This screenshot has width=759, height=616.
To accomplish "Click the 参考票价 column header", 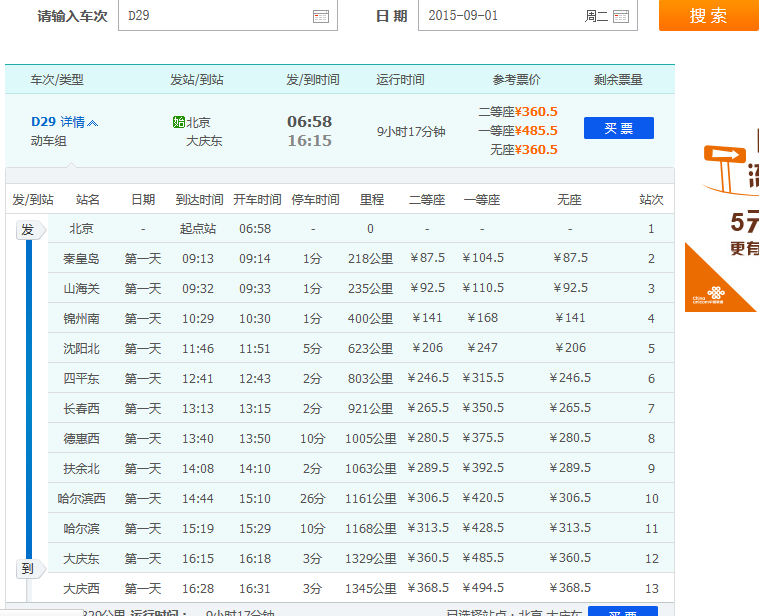I will click(516, 80).
